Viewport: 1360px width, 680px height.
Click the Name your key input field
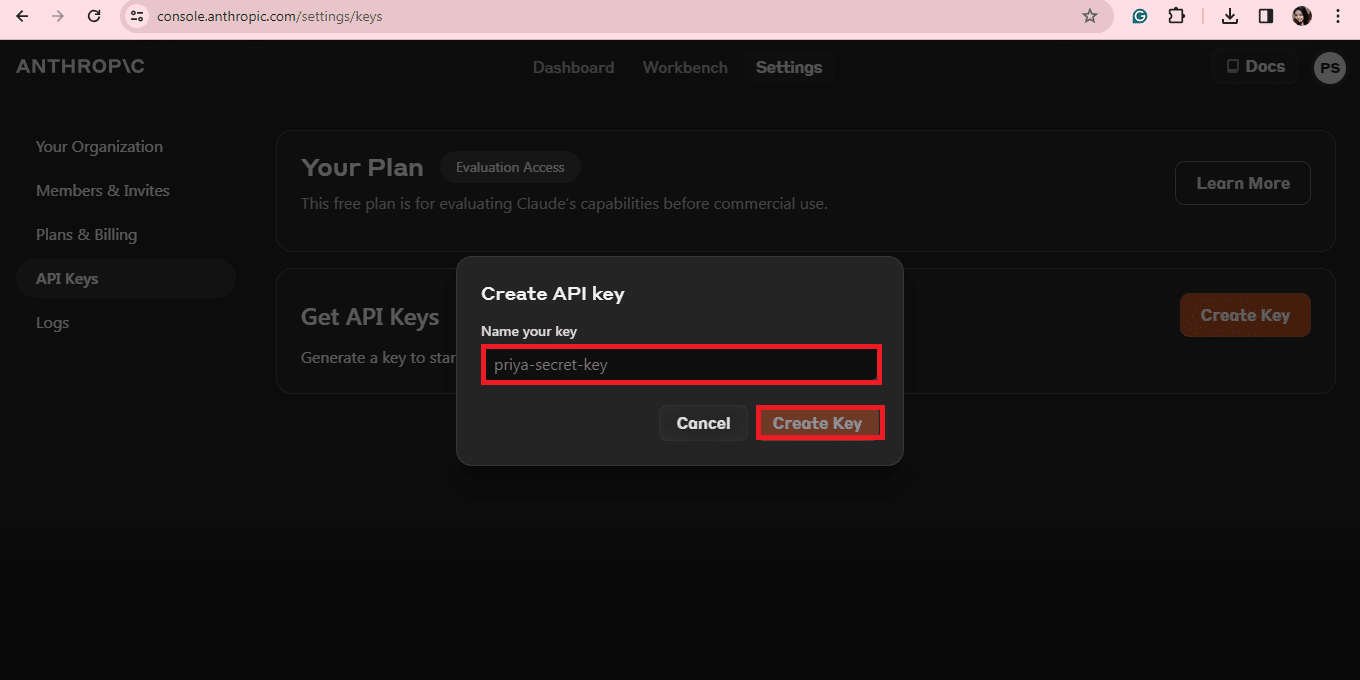(680, 365)
